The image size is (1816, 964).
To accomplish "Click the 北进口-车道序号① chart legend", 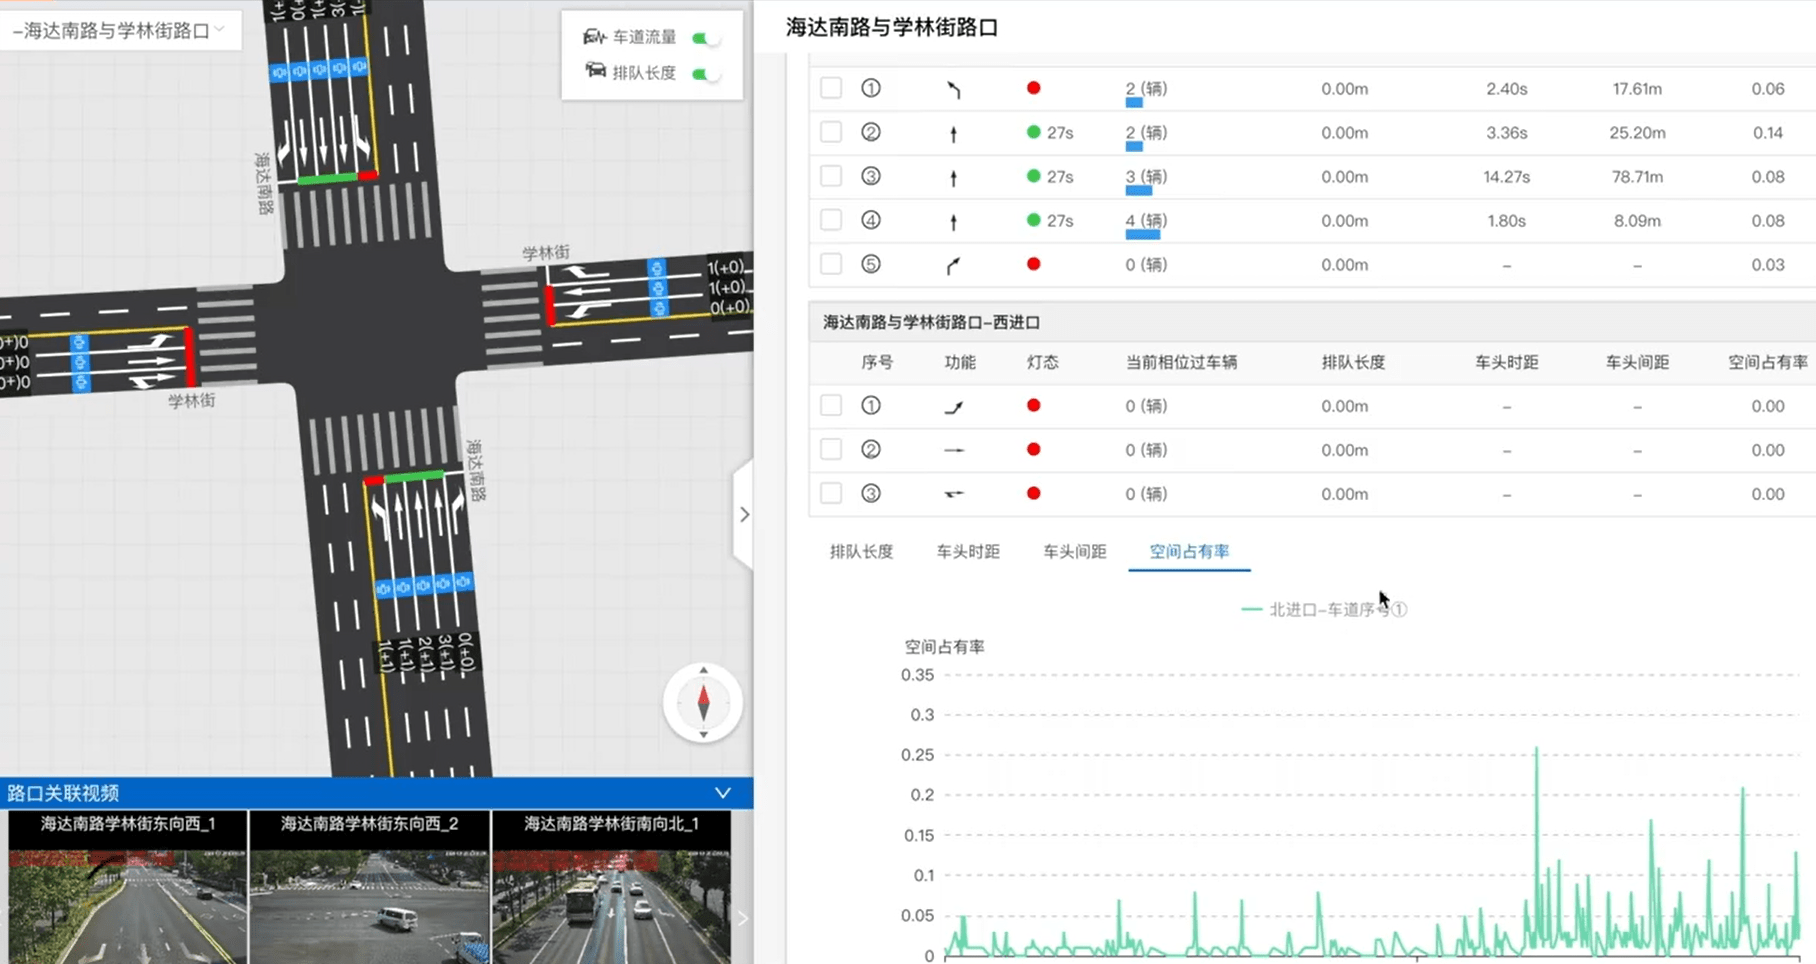I will coord(1324,609).
